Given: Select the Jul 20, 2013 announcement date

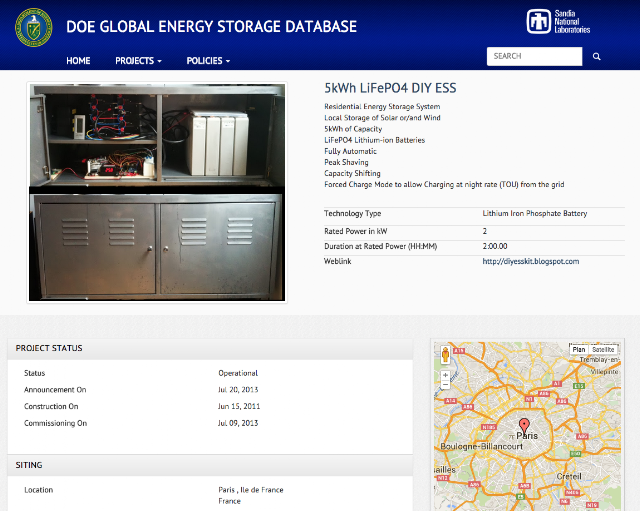Looking at the screenshot, I should (238, 390).
